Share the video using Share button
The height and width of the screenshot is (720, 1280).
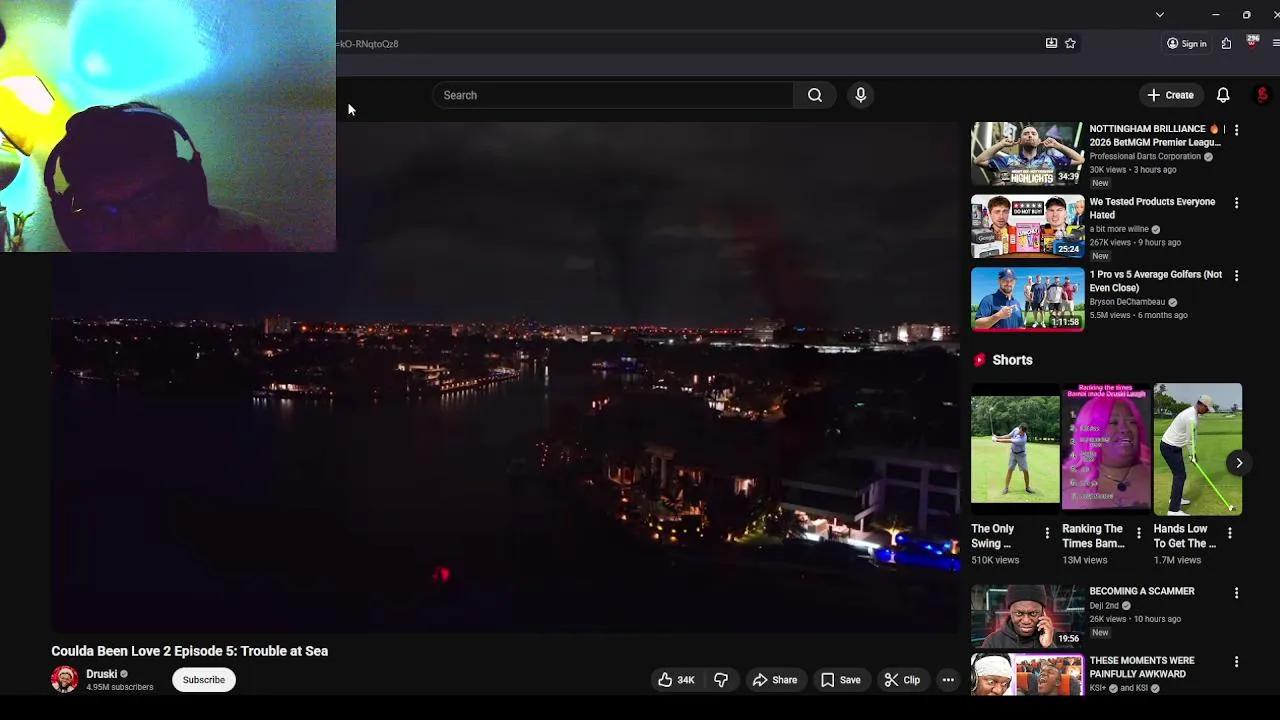click(x=774, y=680)
